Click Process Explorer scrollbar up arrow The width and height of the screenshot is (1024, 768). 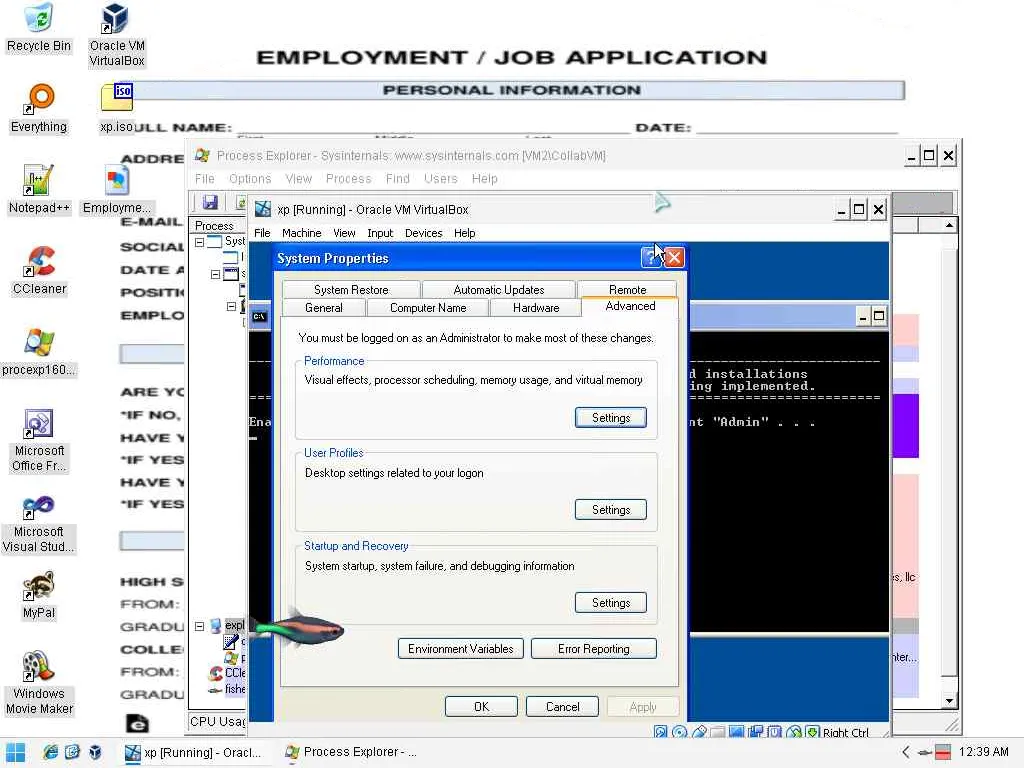click(x=949, y=225)
